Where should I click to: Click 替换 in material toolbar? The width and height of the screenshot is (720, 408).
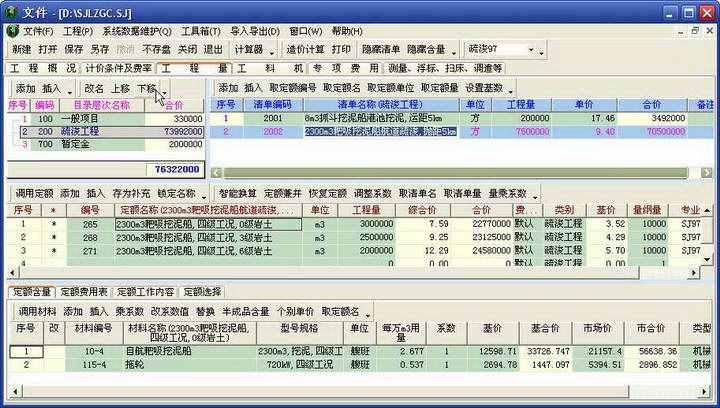[205, 312]
